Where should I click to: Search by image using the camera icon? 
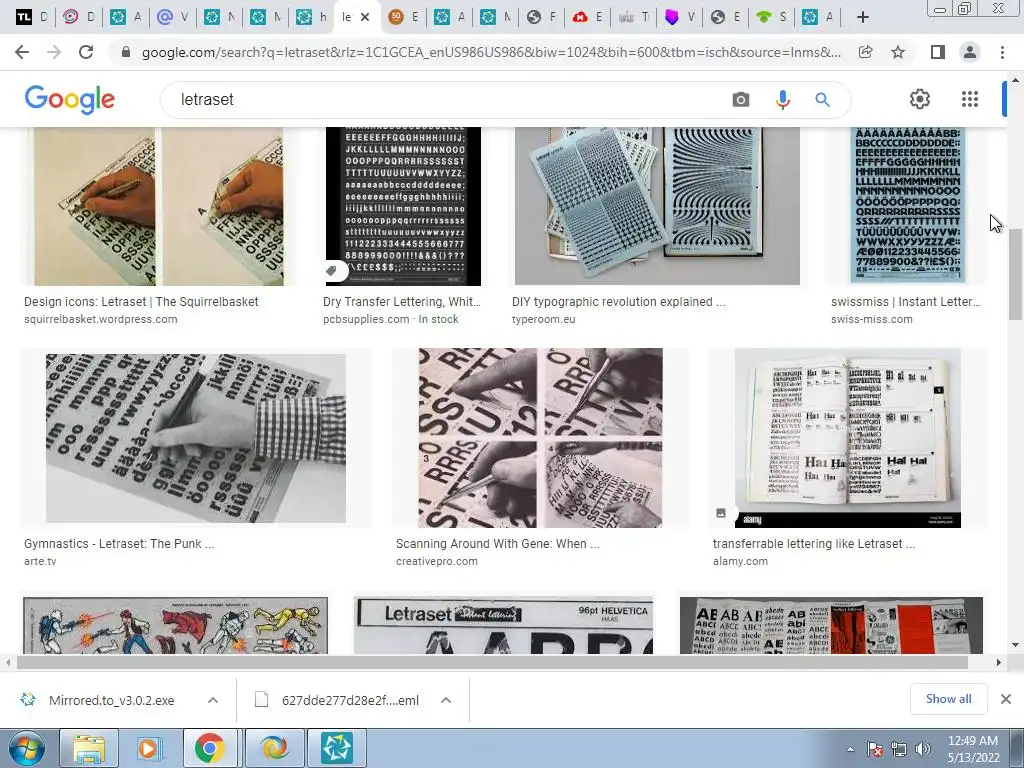(x=741, y=99)
